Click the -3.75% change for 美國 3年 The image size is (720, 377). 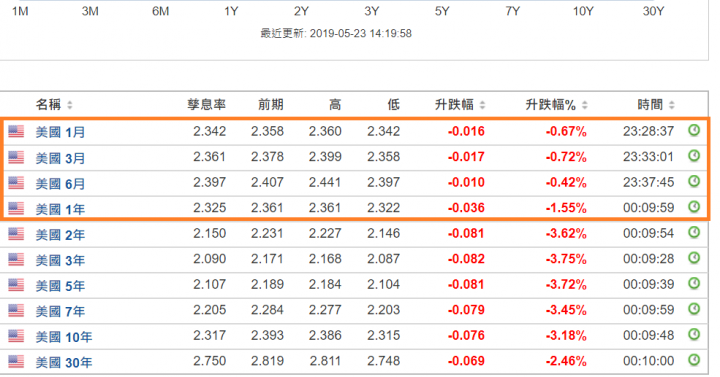point(566,259)
